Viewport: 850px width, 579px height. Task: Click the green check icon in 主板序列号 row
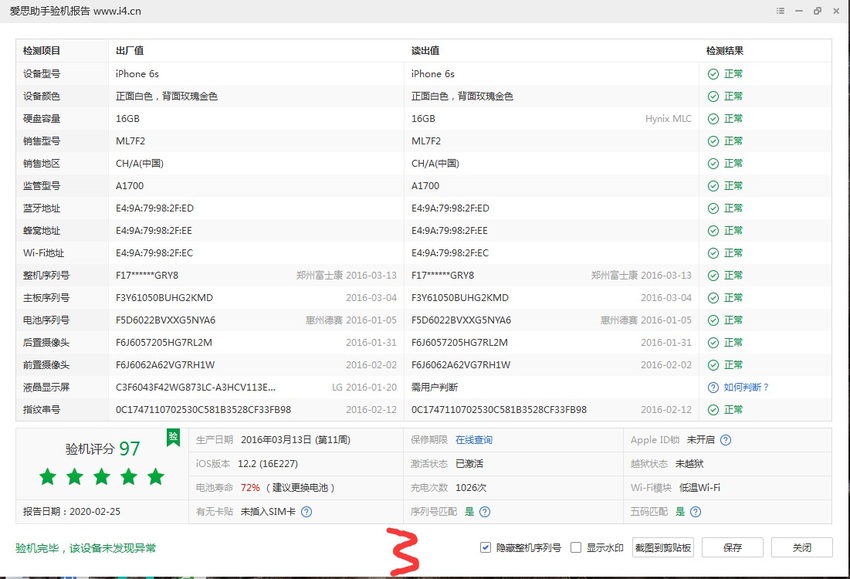[713, 298]
